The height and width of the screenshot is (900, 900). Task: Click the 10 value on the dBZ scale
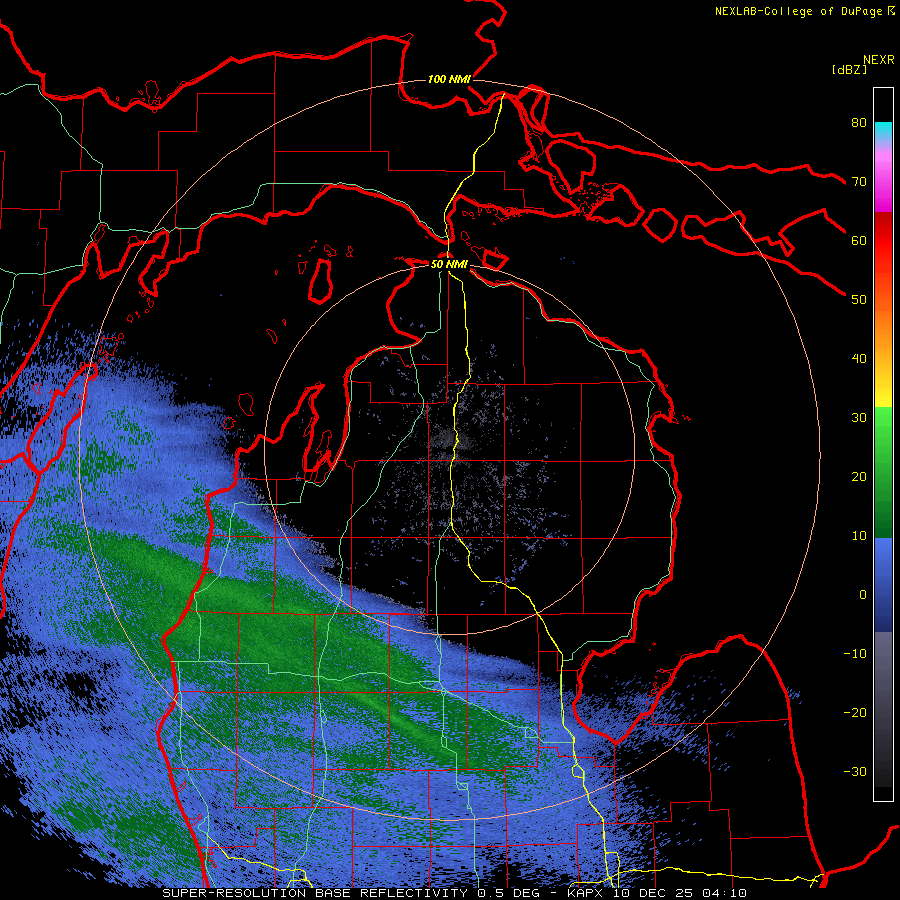[859, 536]
